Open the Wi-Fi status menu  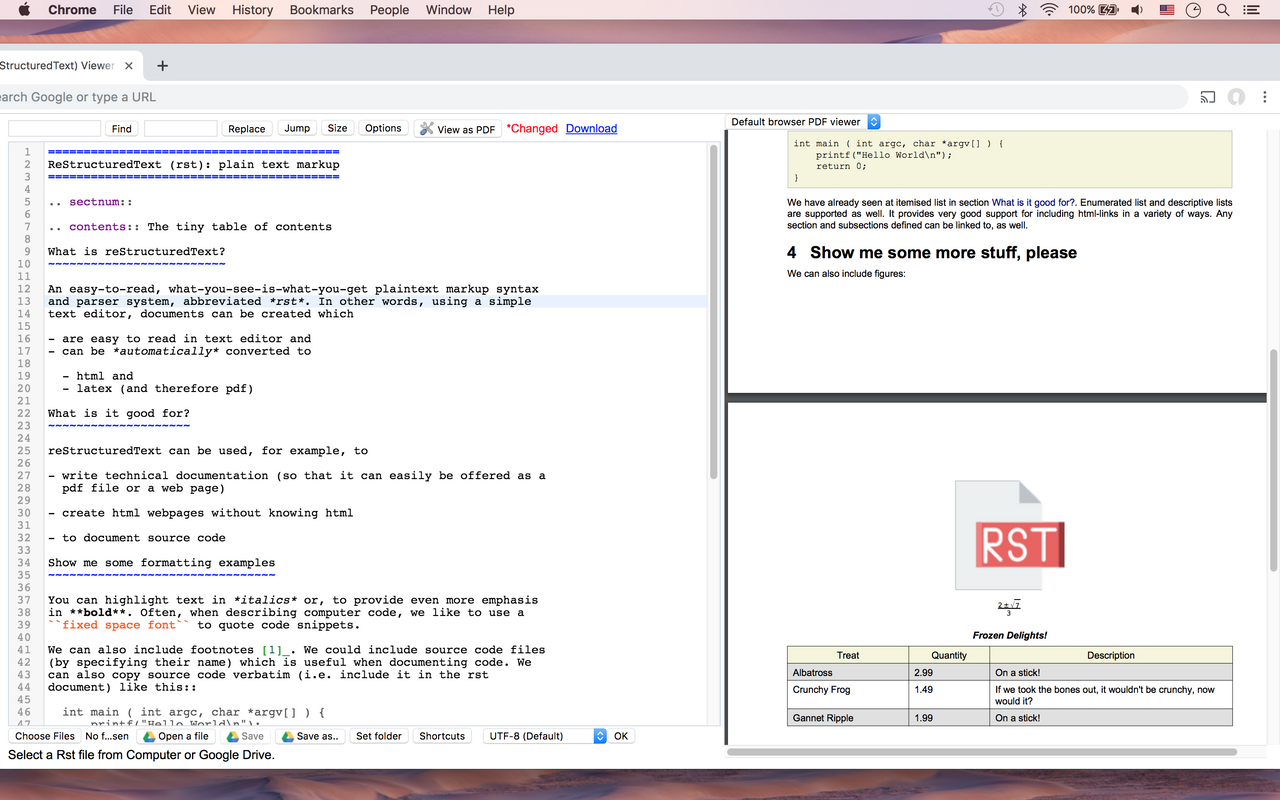point(1049,10)
